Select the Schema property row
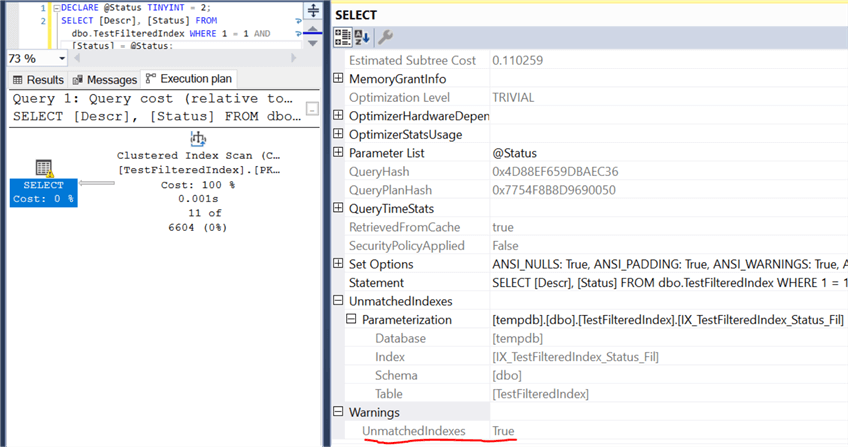The image size is (848, 447). pyautogui.click(x=597, y=375)
